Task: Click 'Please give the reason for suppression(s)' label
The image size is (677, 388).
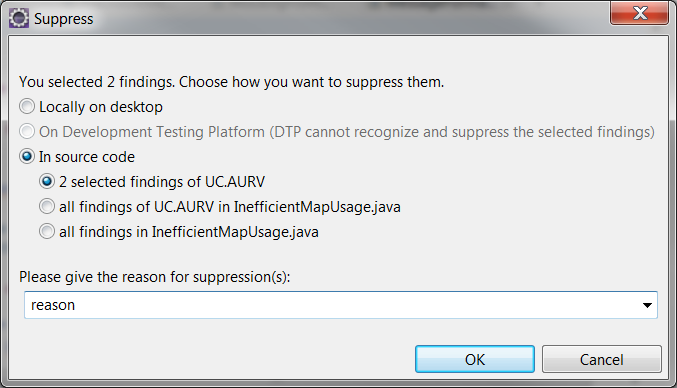Action: [x=155, y=277]
